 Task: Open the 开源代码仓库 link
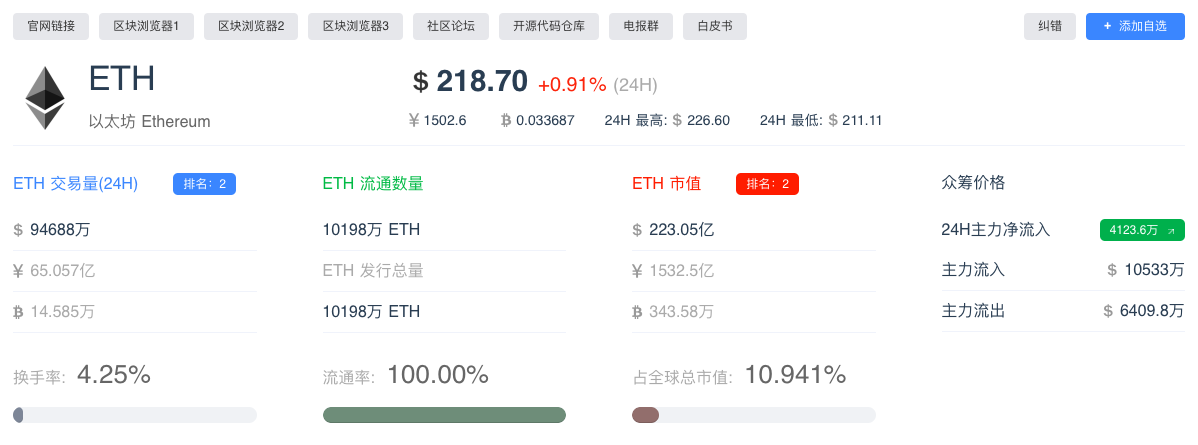point(548,26)
